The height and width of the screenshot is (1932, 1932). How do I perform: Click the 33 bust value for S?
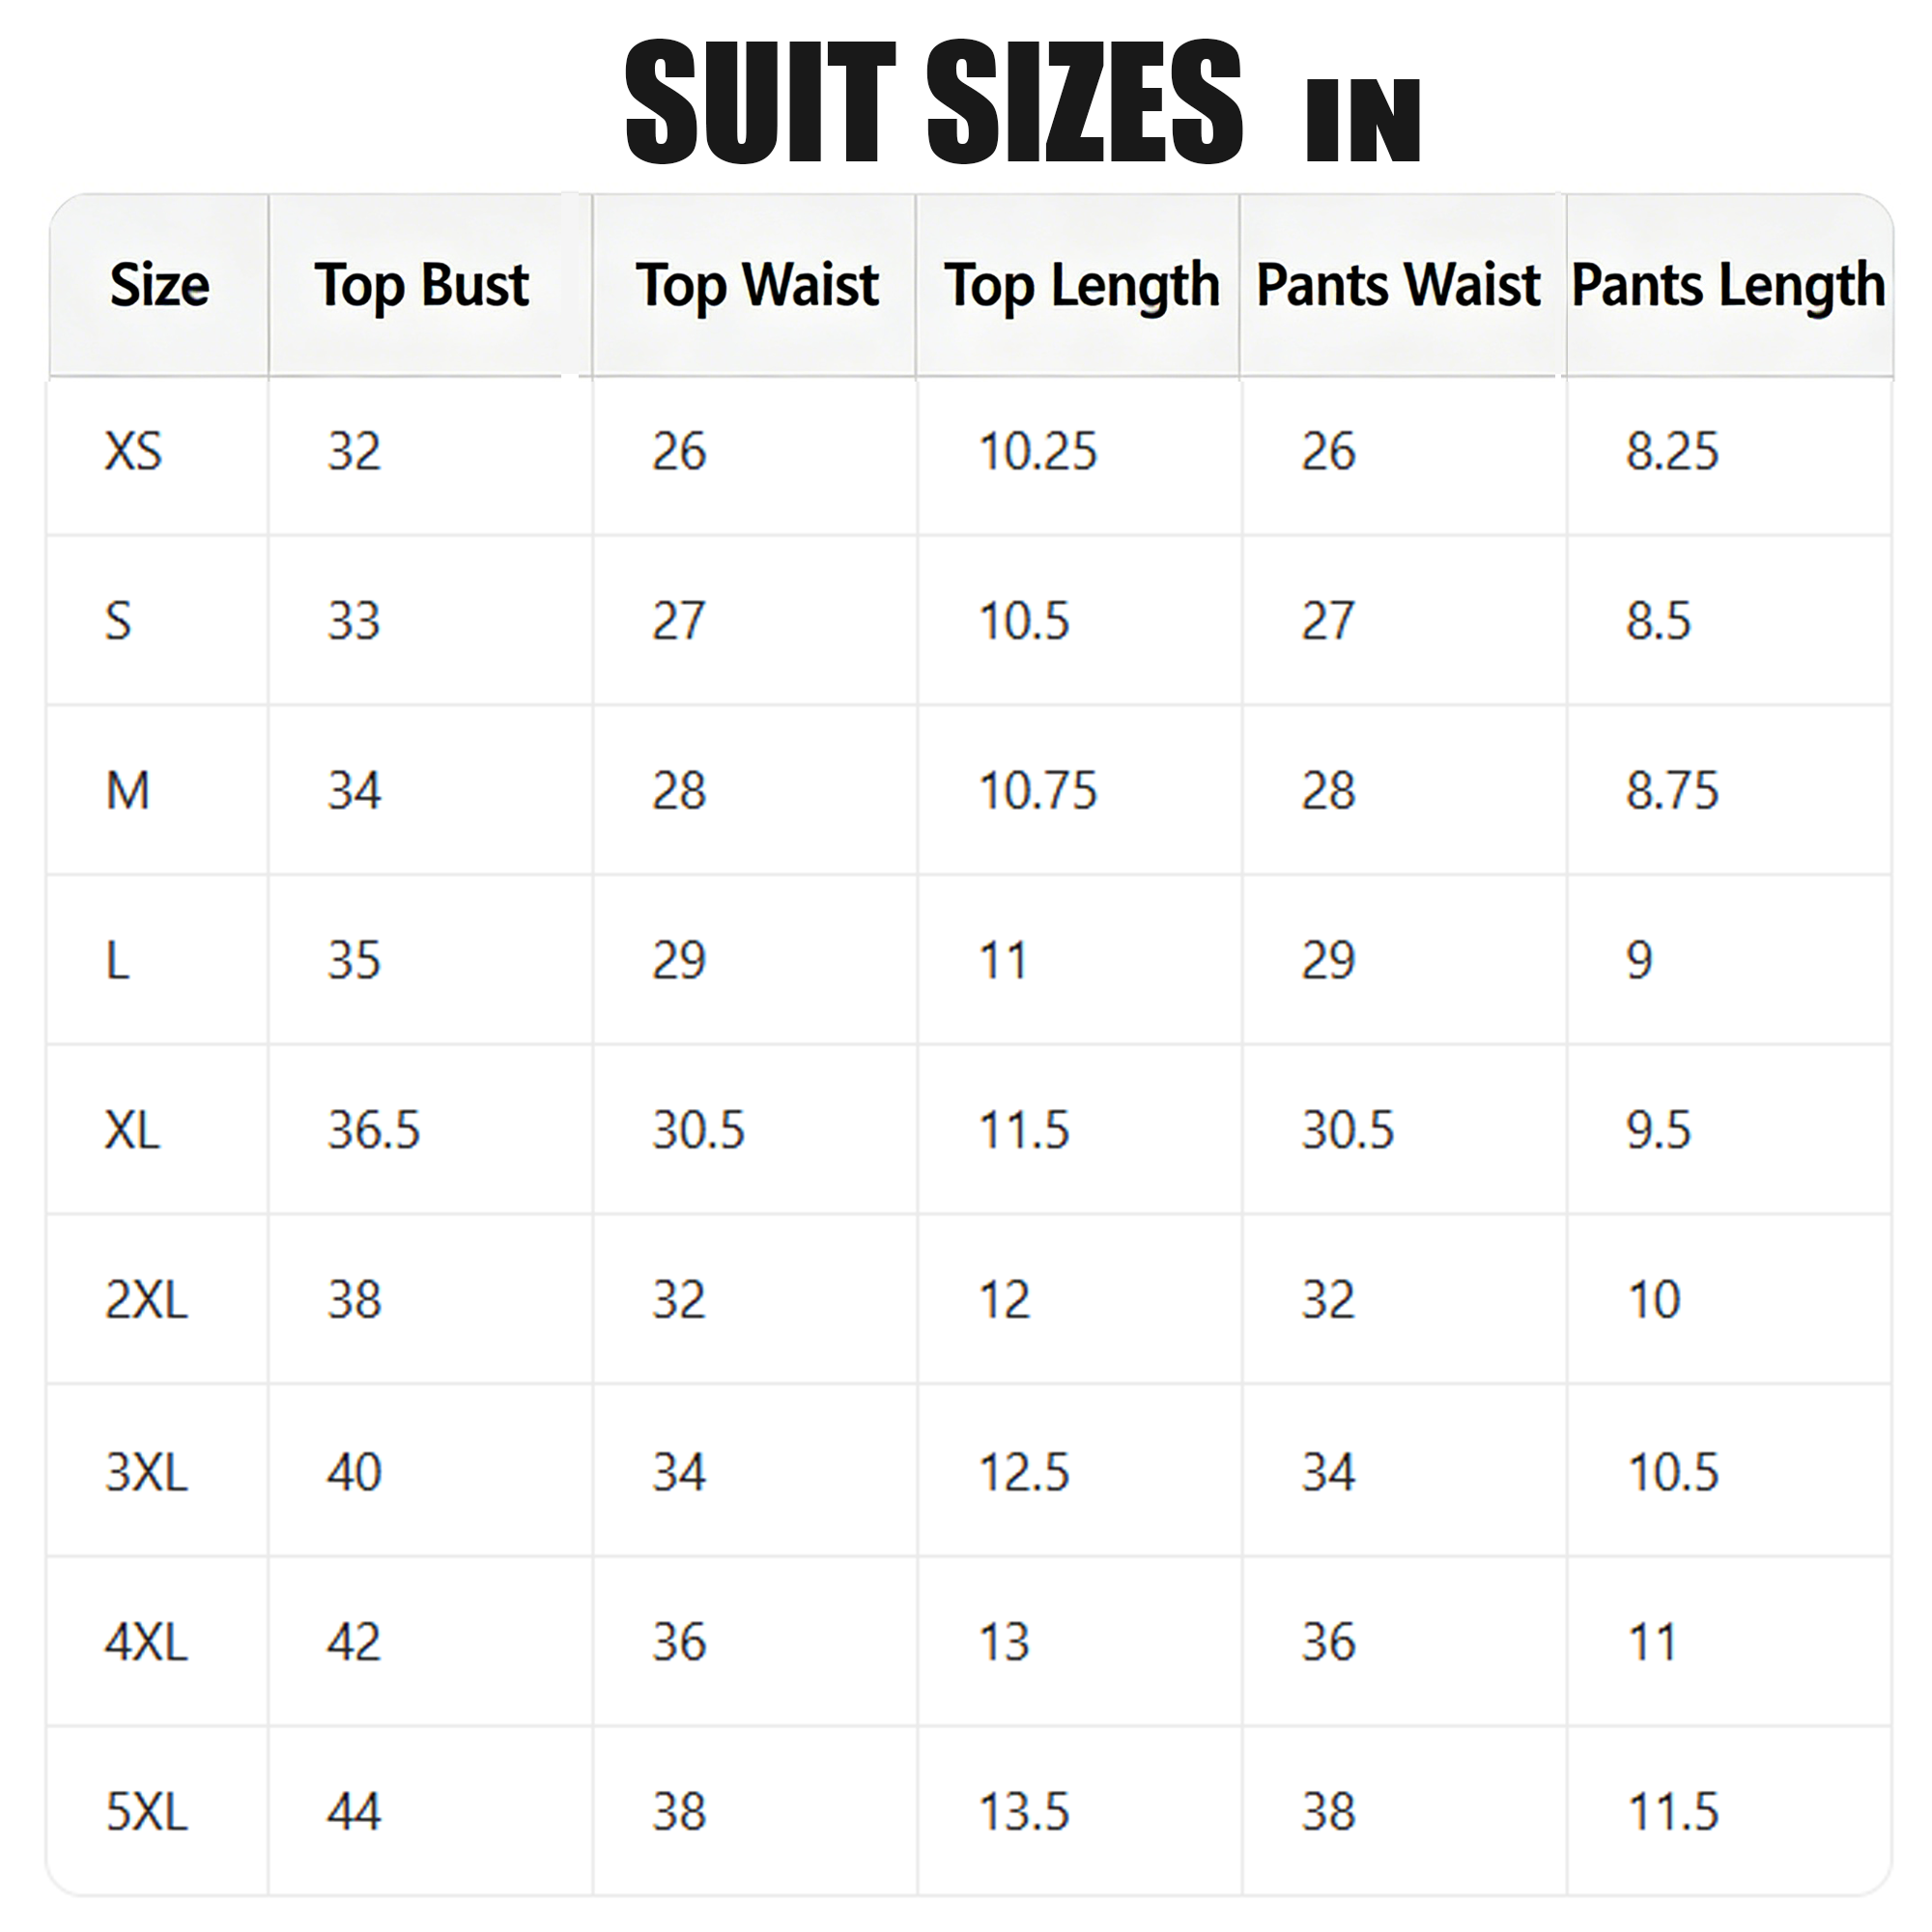tap(354, 621)
